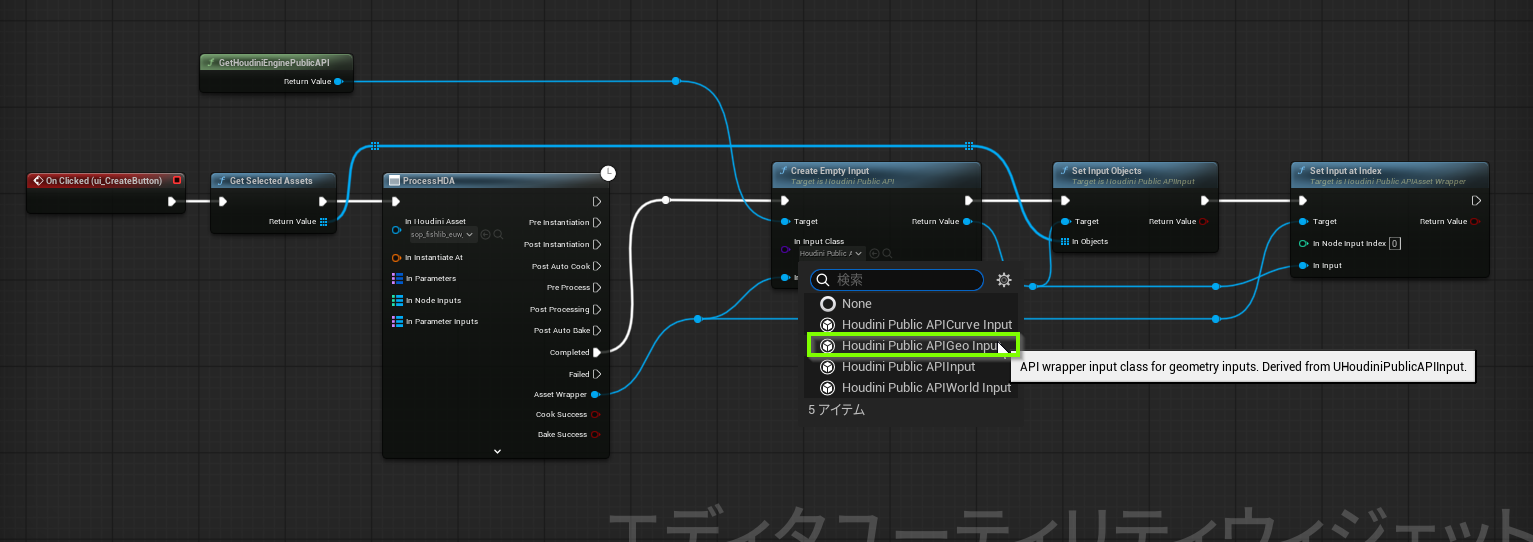Expand ProcessHDA node advanced pins chevron
The width and height of the screenshot is (1533, 542).
tap(497, 451)
